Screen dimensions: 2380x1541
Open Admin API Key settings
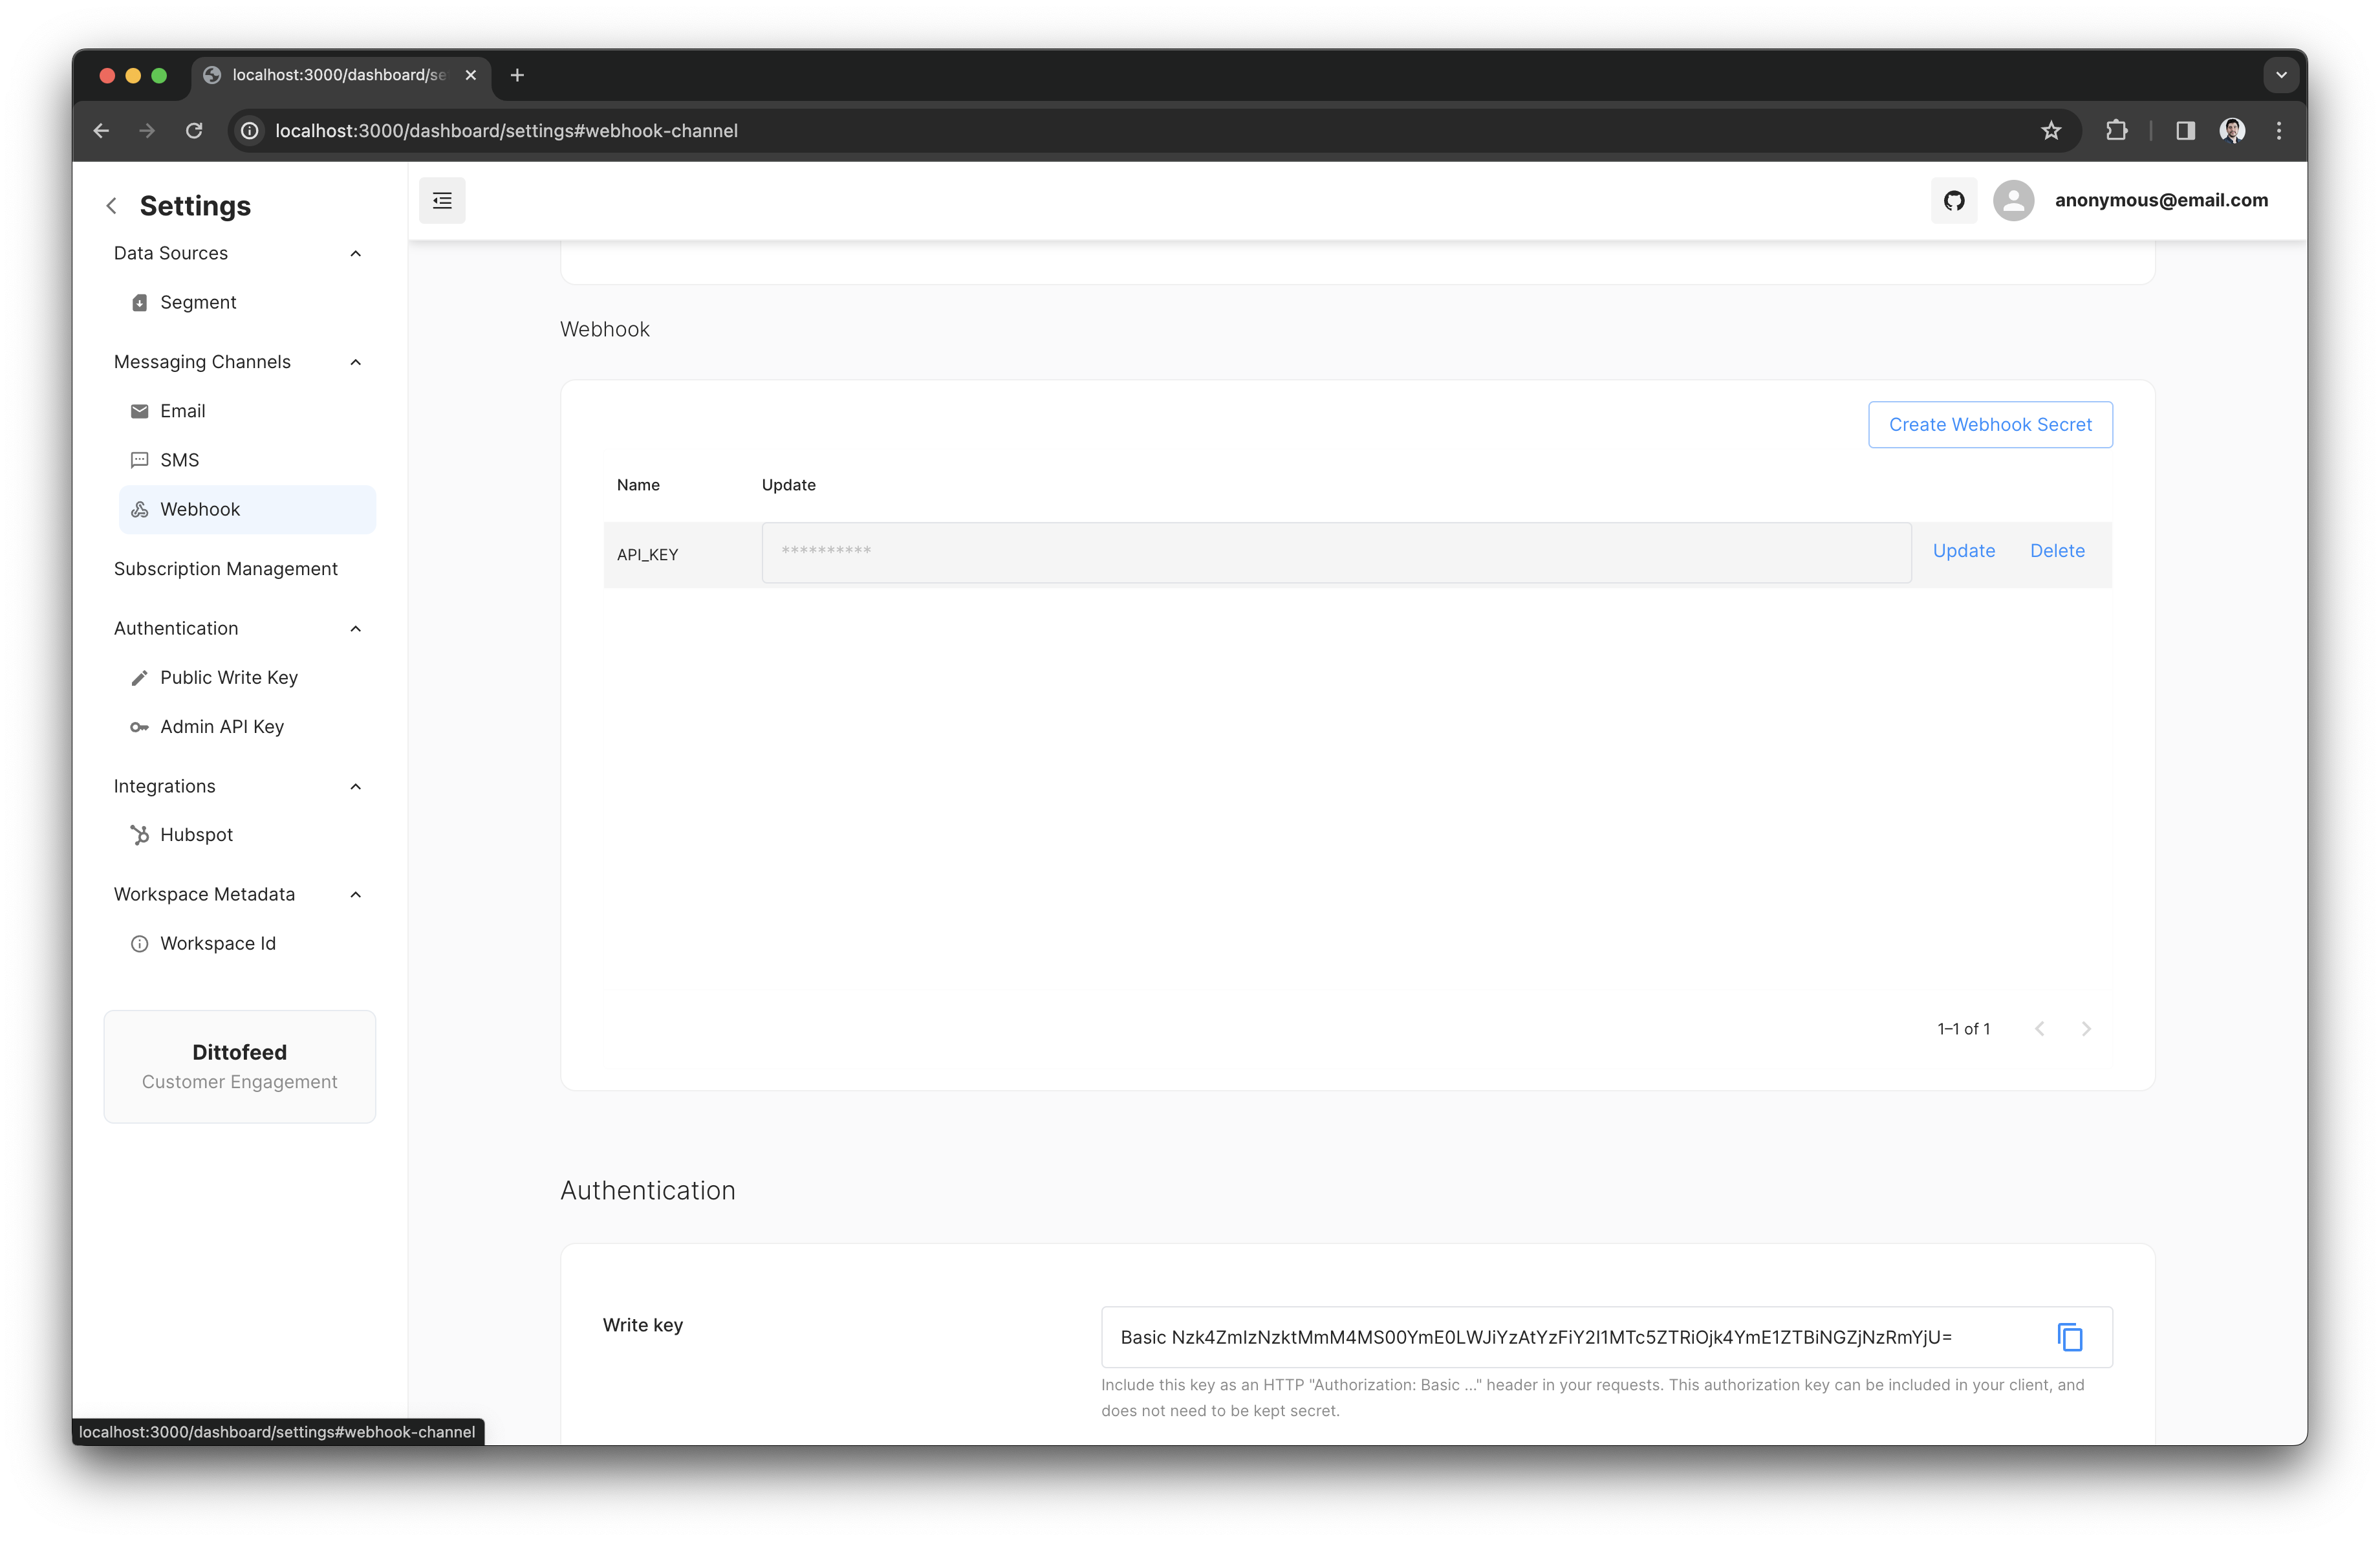pos(222,727)
